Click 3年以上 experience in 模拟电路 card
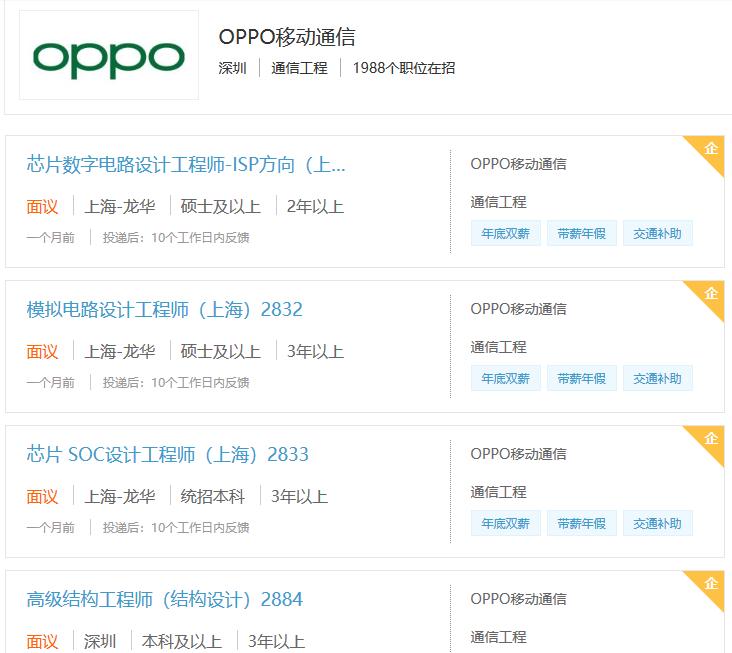The image size is (732, 653). click(x=315, y=351)
